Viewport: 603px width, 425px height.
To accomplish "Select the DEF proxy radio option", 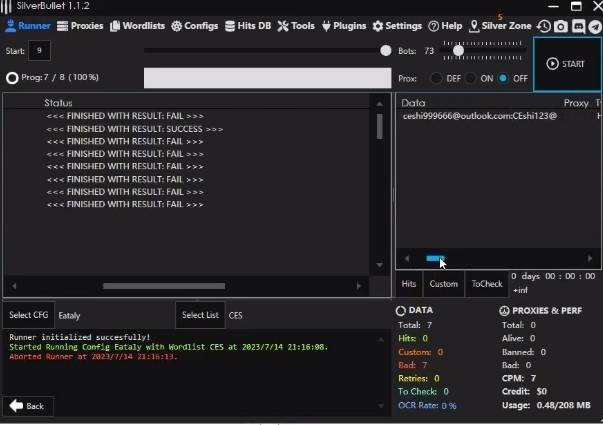I will [x=437, y=78].
